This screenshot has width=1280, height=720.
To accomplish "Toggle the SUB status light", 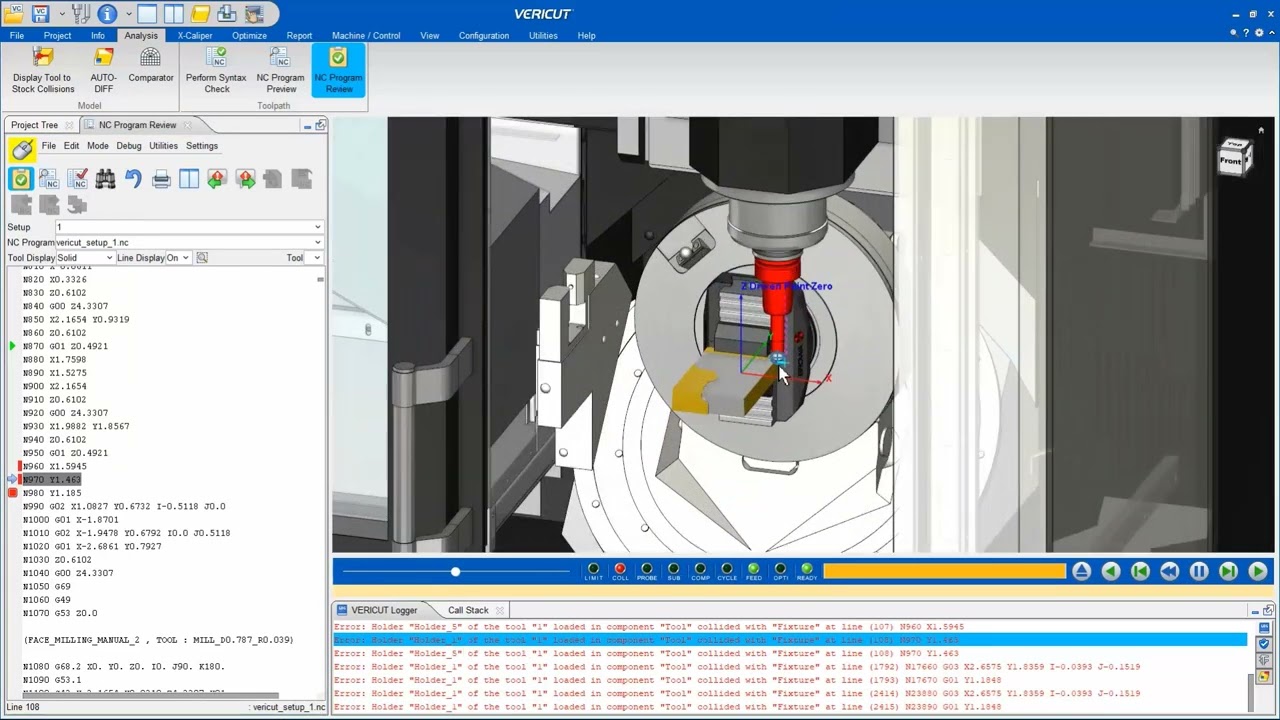I will click(x=673, y=571).
